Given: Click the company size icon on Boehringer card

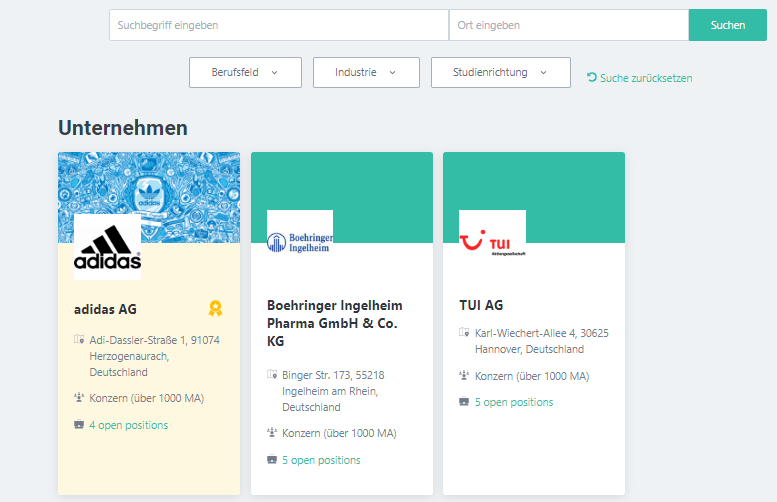Looking at the screenshot, I should tap(272, 433).
